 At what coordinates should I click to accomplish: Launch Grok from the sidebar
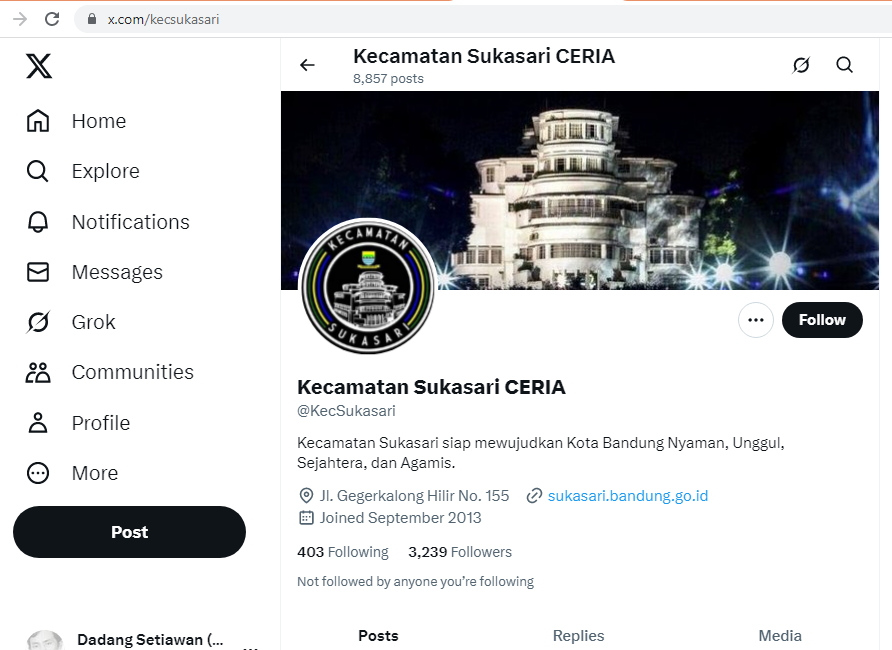(x=71, y=322)
